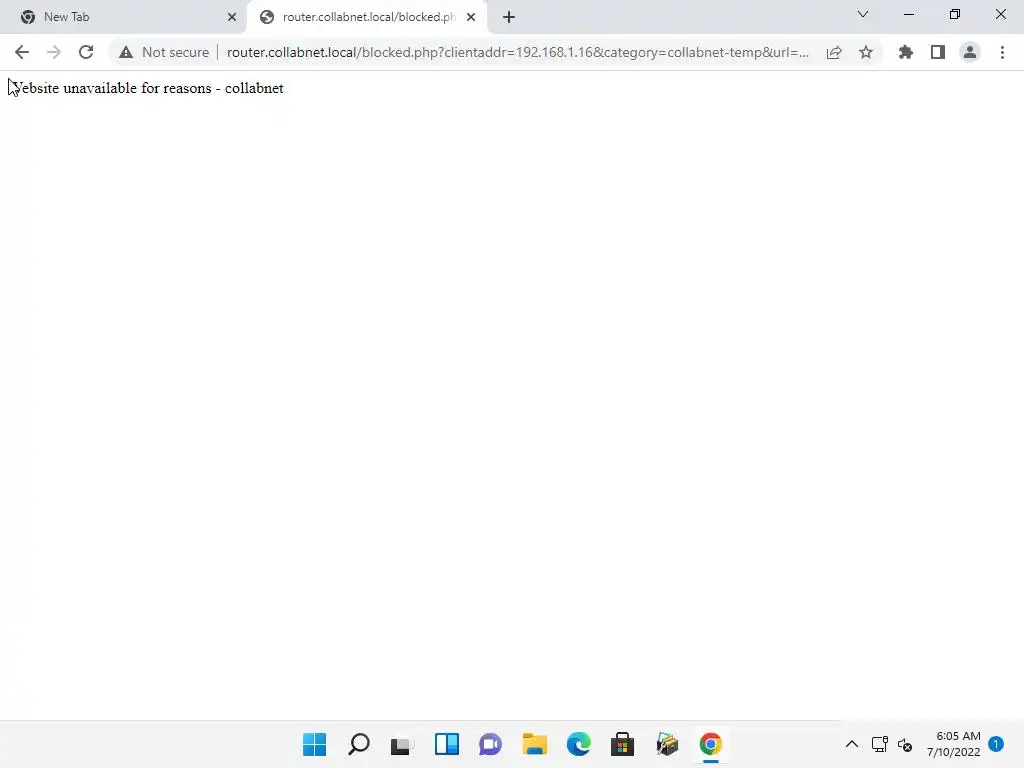This screenshot has height=768, width=1024.
Task: Show hidden system tray icons
Action: 852,744
